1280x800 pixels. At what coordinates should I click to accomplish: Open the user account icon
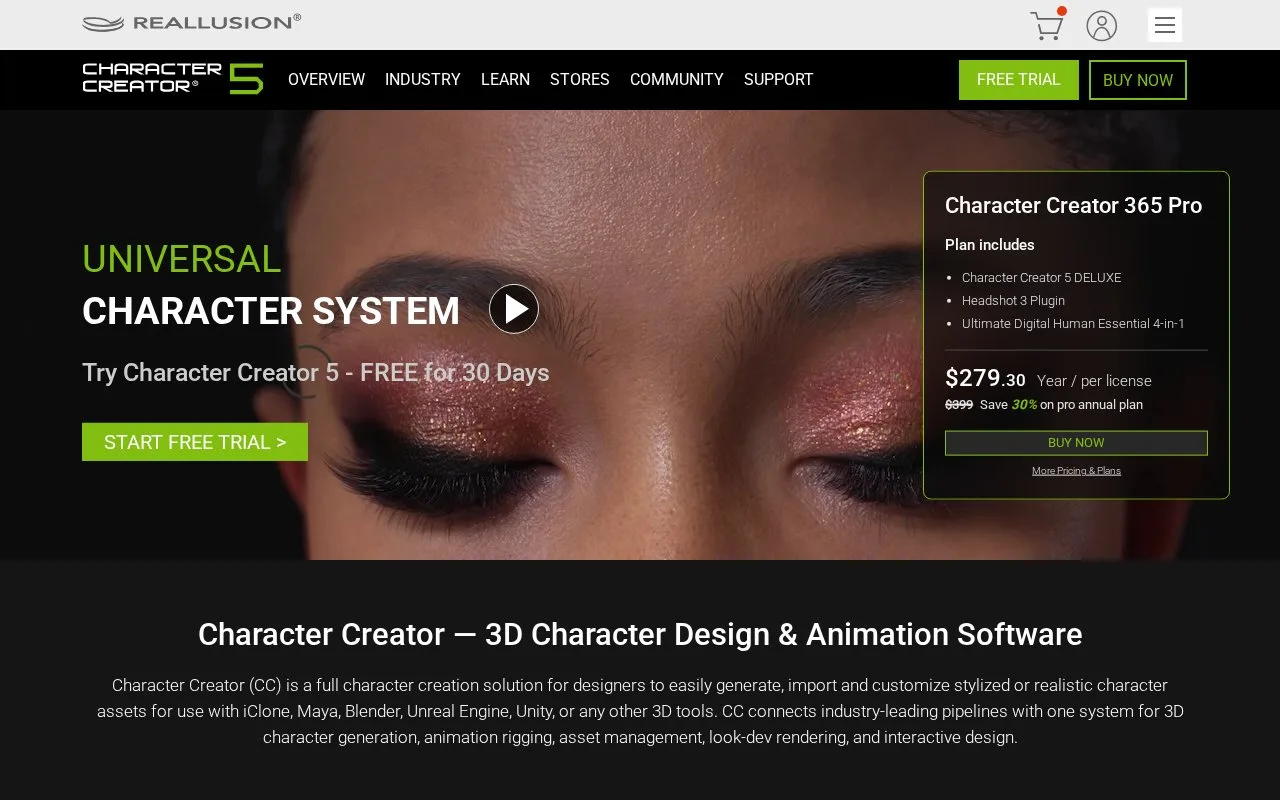1102,25
